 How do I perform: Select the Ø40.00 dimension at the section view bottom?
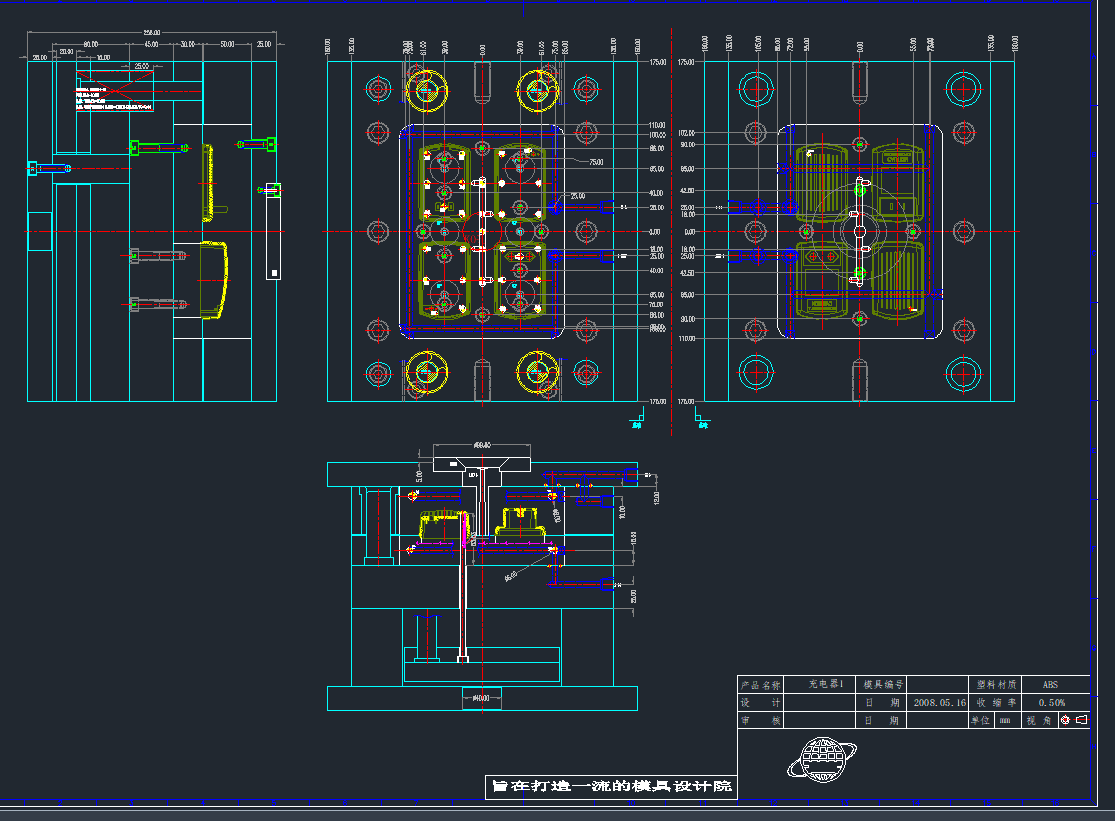point(482,698)
